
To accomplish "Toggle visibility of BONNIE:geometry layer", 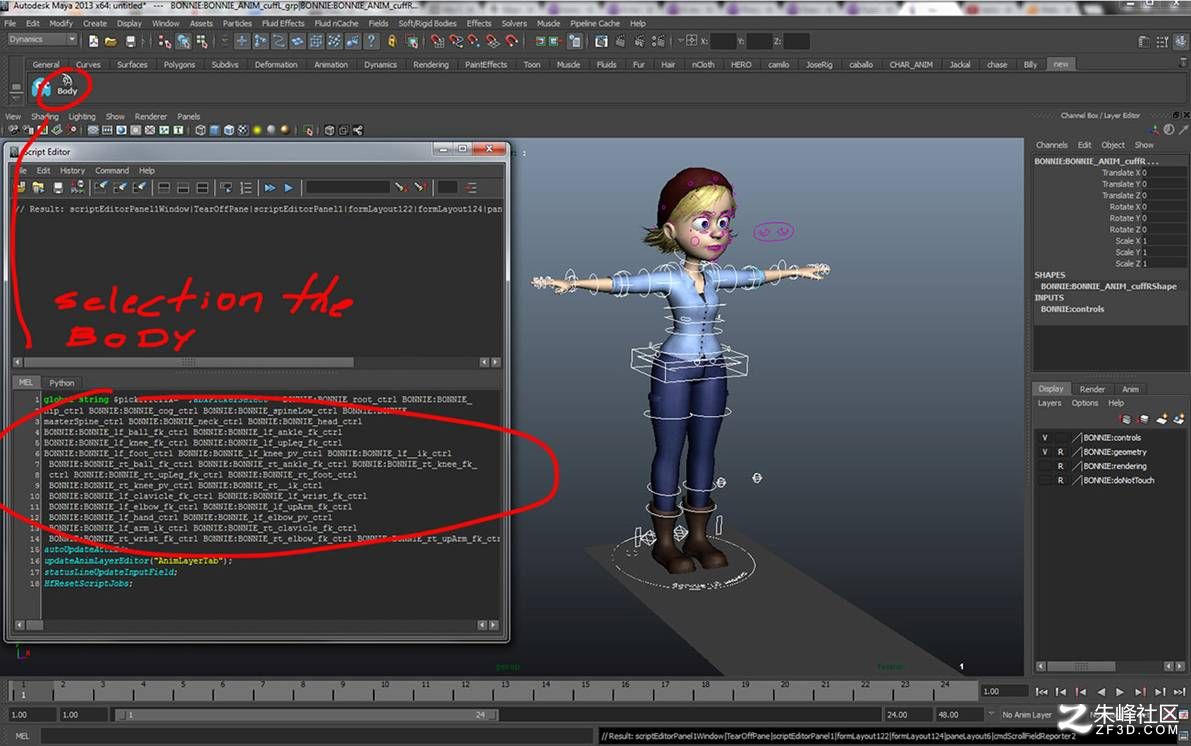I will coord(1045,452).
